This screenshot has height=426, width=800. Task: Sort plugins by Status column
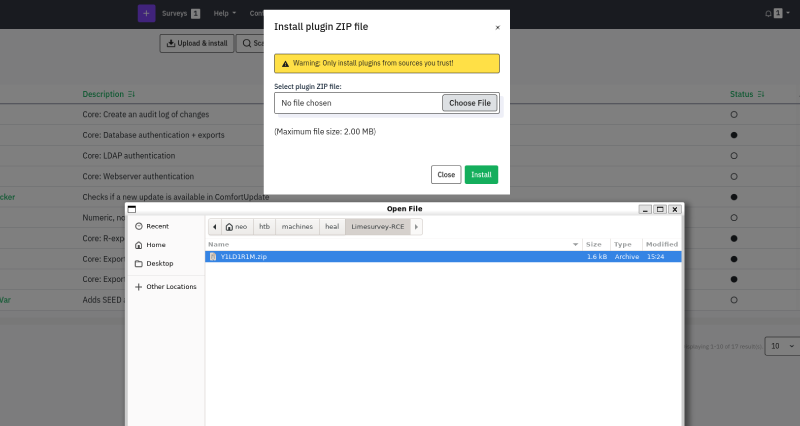[x=746, y=94]
